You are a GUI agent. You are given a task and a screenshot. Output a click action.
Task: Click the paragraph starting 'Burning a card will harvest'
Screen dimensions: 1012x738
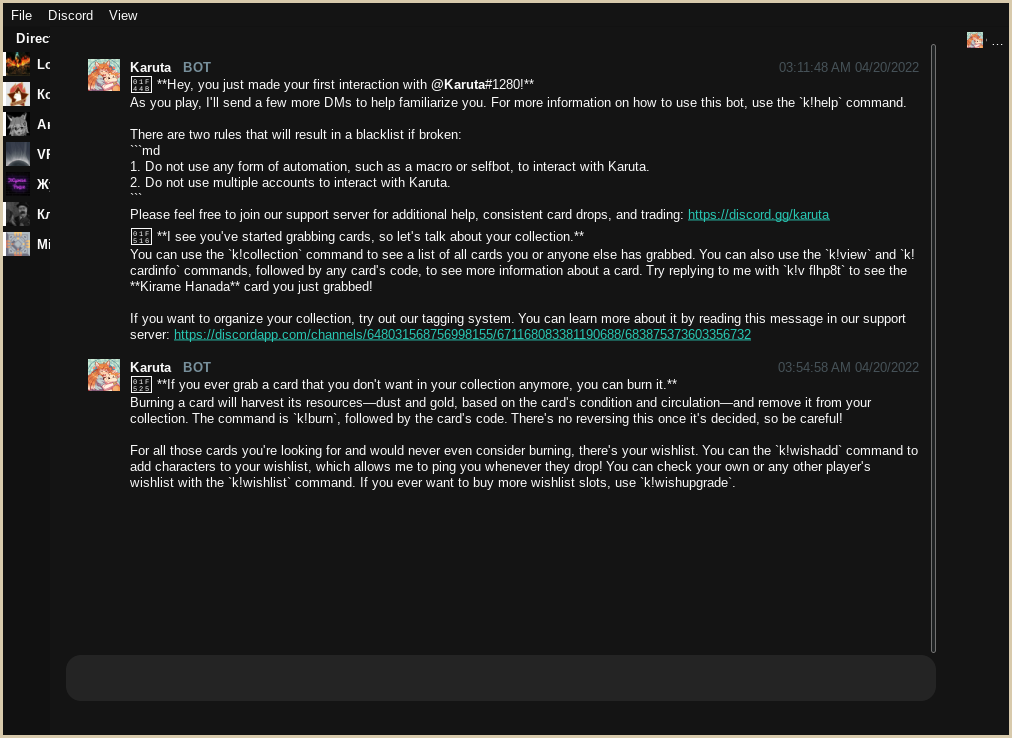tap(500, 411)
